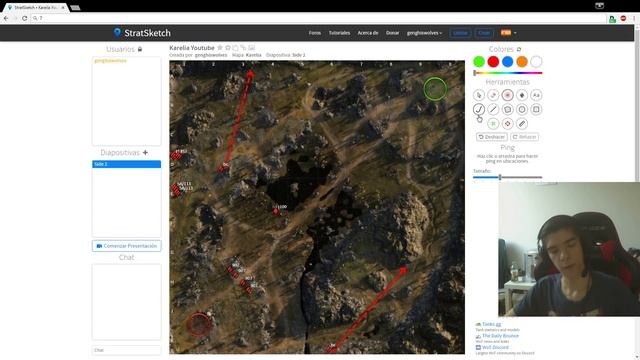This screenshot has height=360, width=640.
Task: Click the Unirse button in navbar
Action: click(460, 33)
